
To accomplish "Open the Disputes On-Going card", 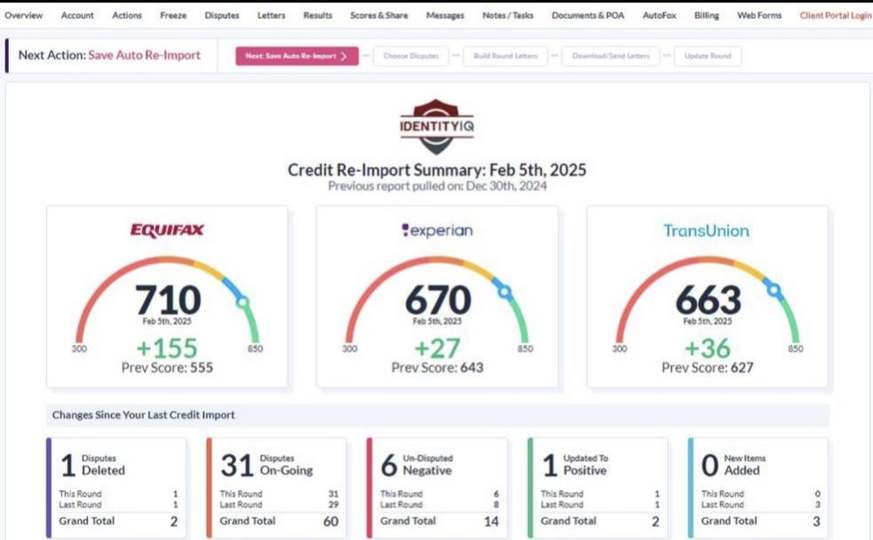I will [x=276, y=488].
